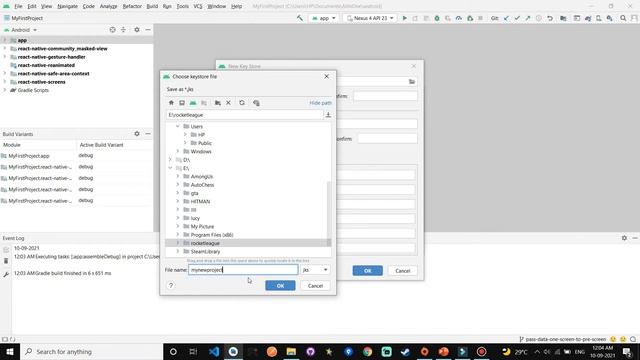The image size is (640, 360).
Task: Open the app run configuration dropdown
Action: pyautogui.click(x=324, y=18)
